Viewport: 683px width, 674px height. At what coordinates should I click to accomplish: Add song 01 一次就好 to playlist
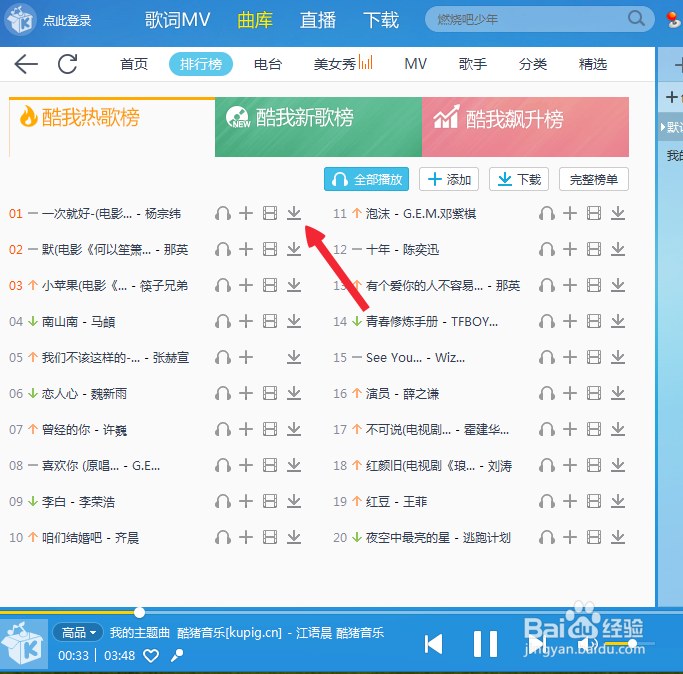[x=246, y=213]
